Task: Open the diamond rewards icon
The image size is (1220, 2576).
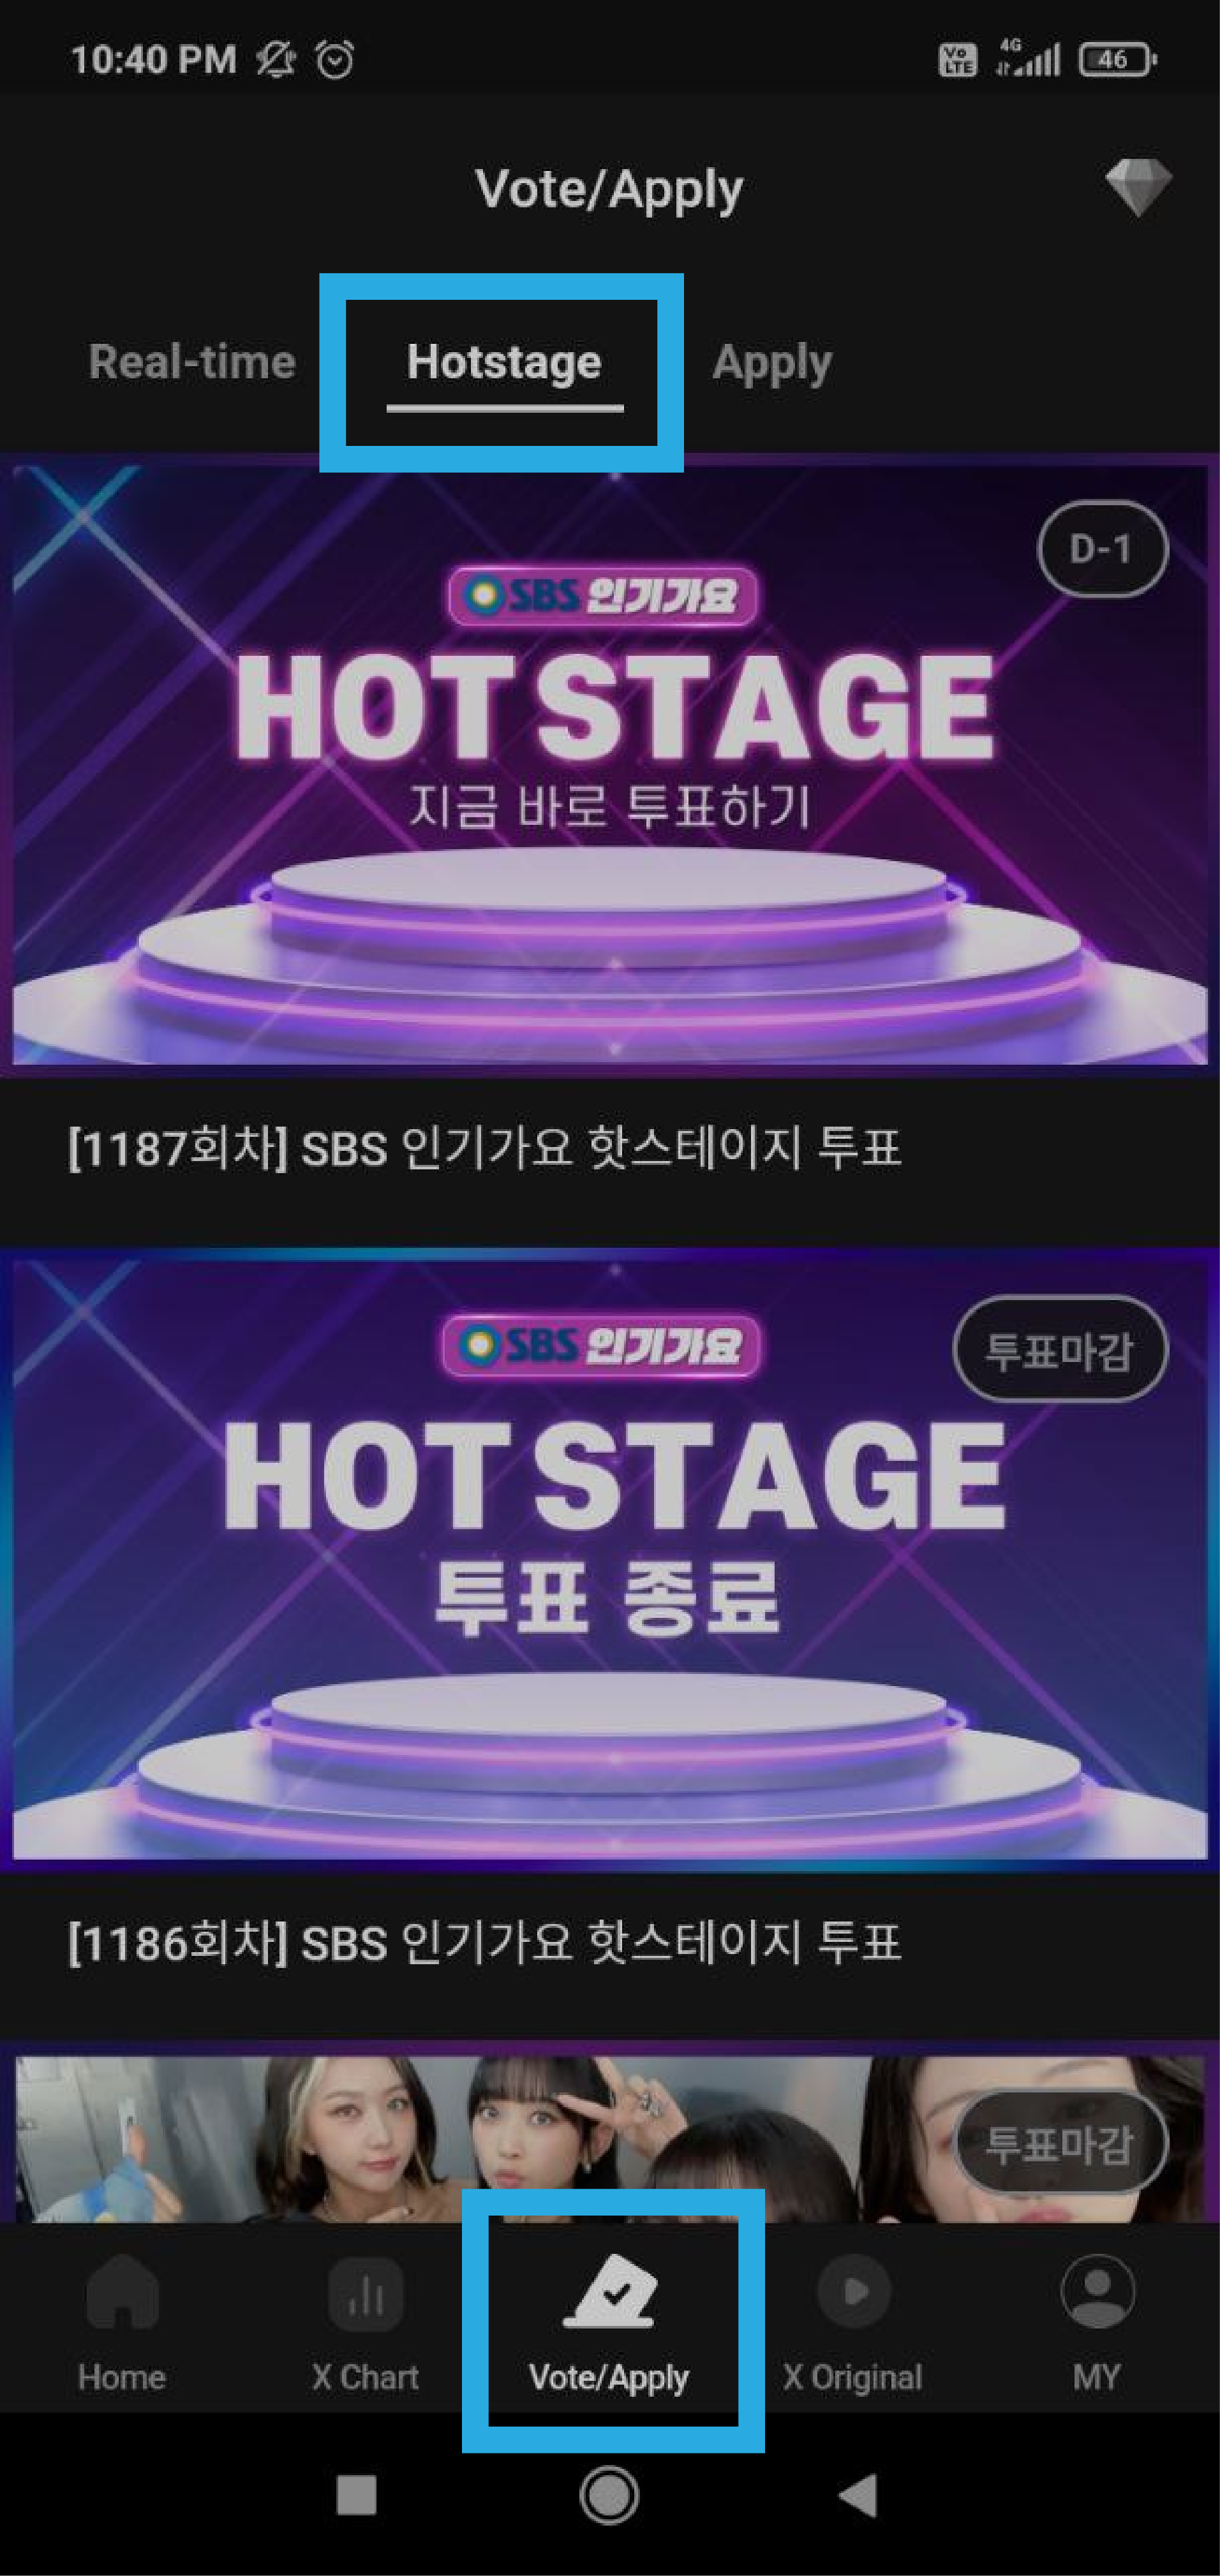Action: tap(1138, 187)
